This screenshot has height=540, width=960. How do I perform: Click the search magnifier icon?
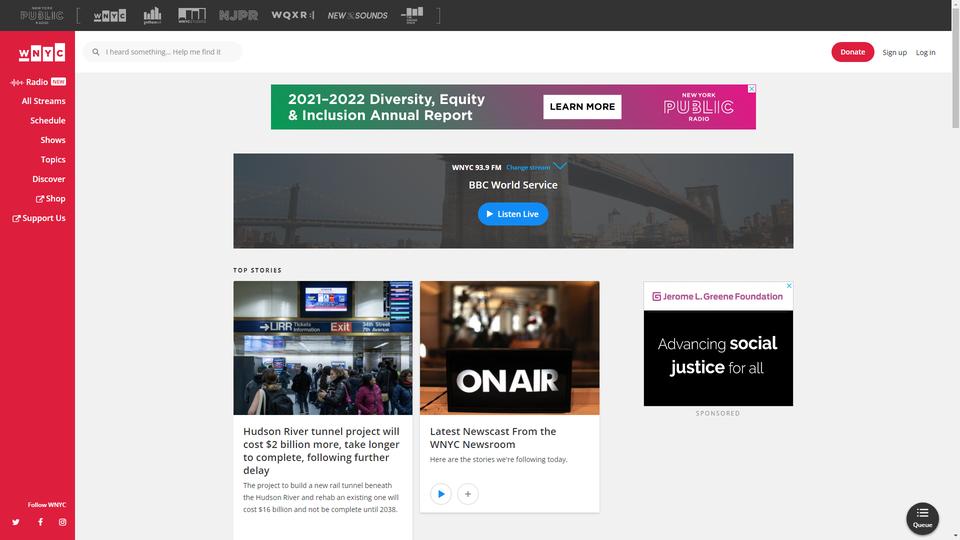[96, 52]
